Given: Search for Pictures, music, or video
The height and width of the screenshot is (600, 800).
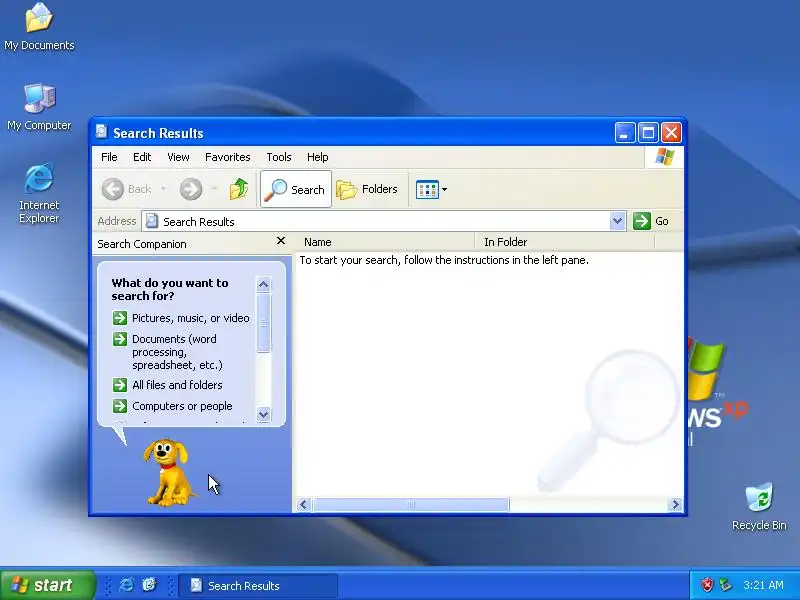Looking at the screenshot, I should 191,318.
